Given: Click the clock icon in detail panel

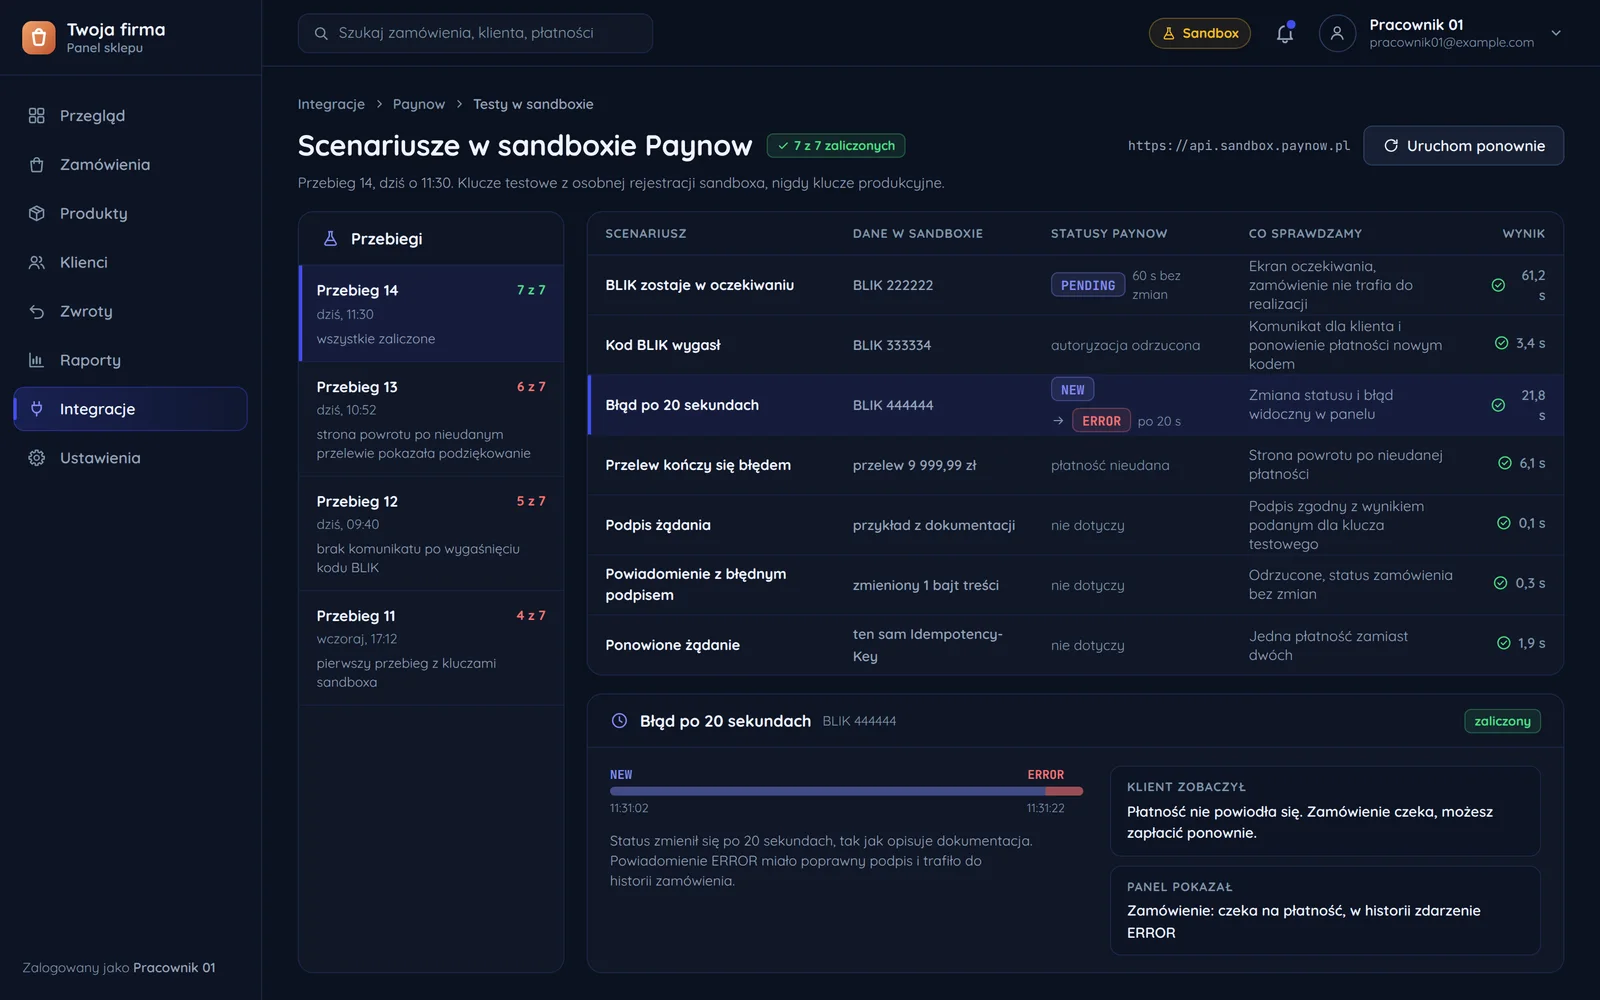Looking at the screenshot, I should click(619, 721).
